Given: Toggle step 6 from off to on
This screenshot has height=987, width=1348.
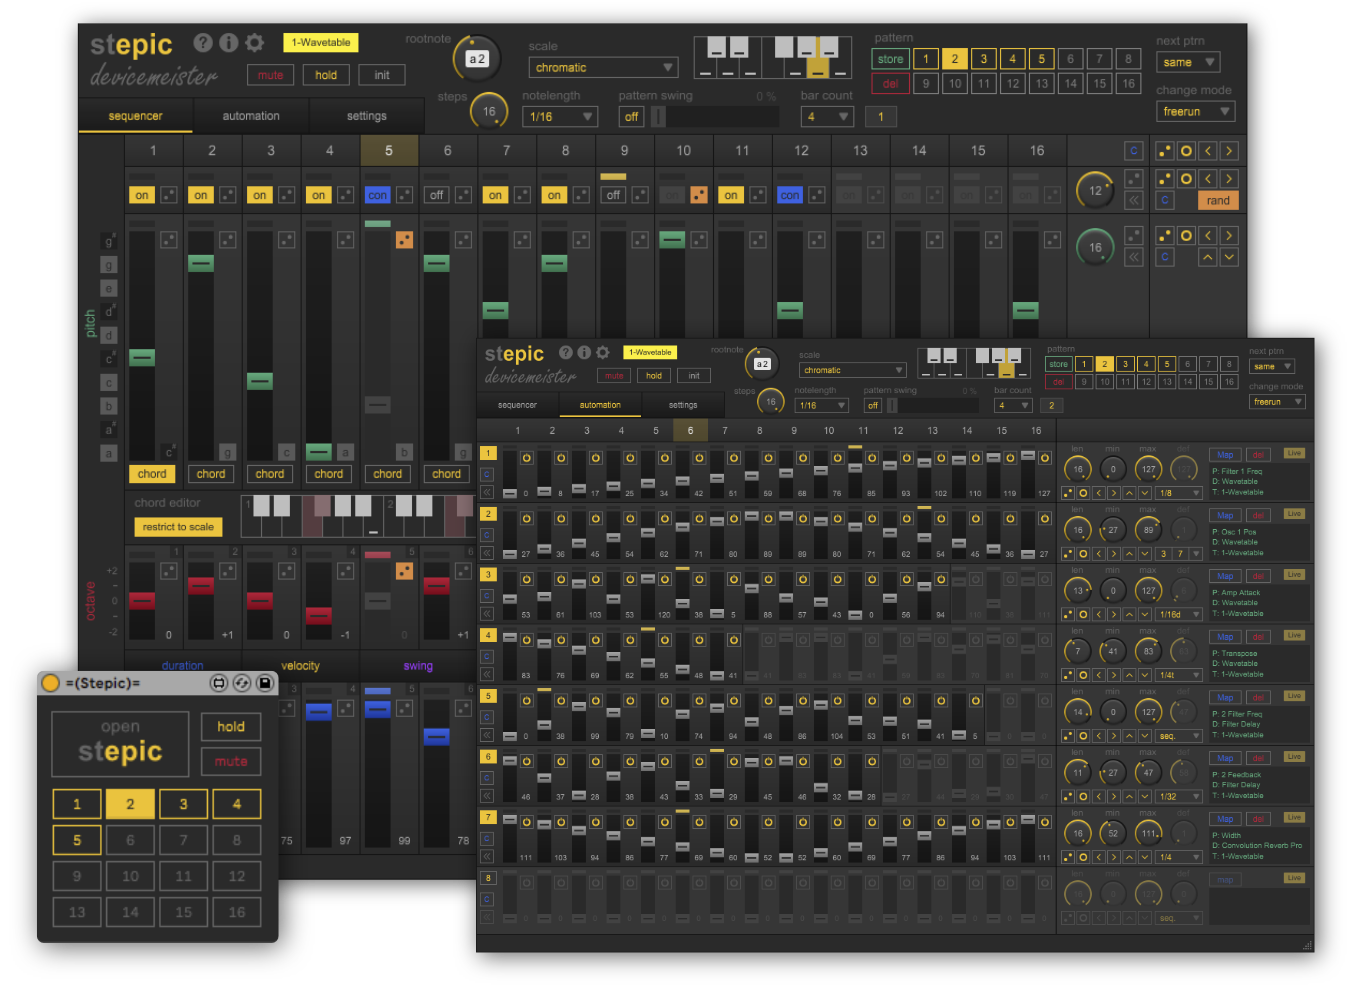Looking at the screenshot, I should (x=436, y=195).
